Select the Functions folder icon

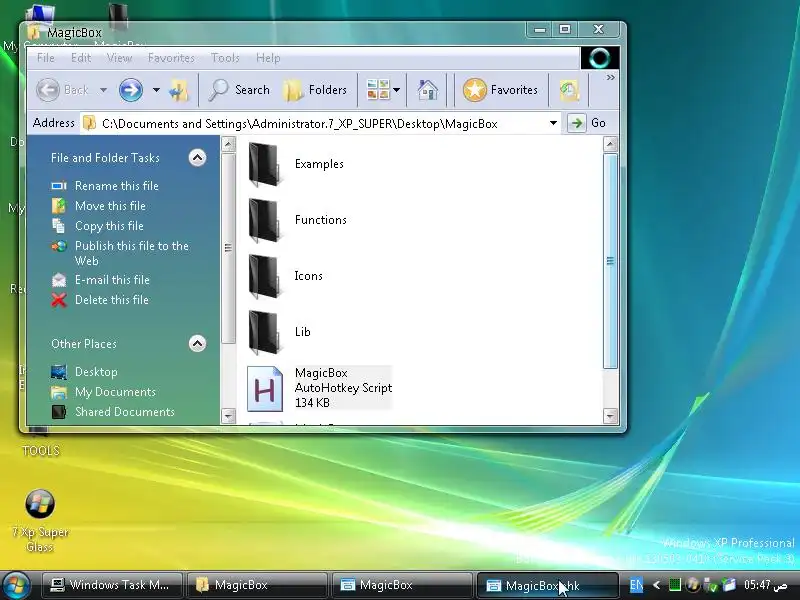(264, 220)
